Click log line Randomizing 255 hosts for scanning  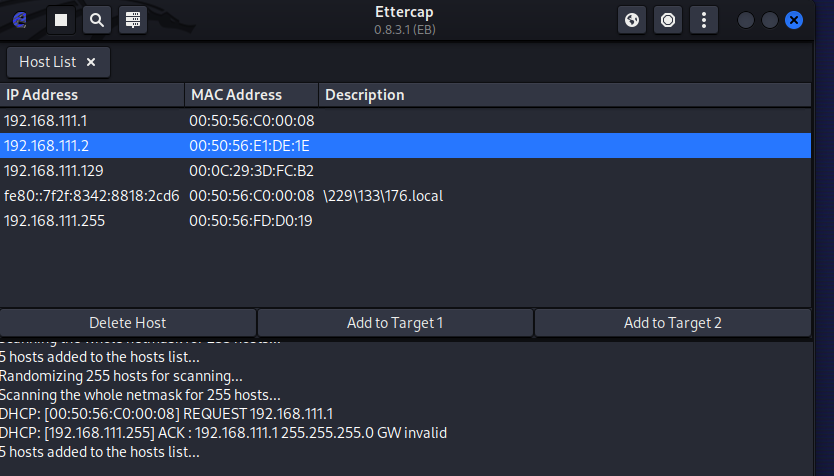click(121, 376)
